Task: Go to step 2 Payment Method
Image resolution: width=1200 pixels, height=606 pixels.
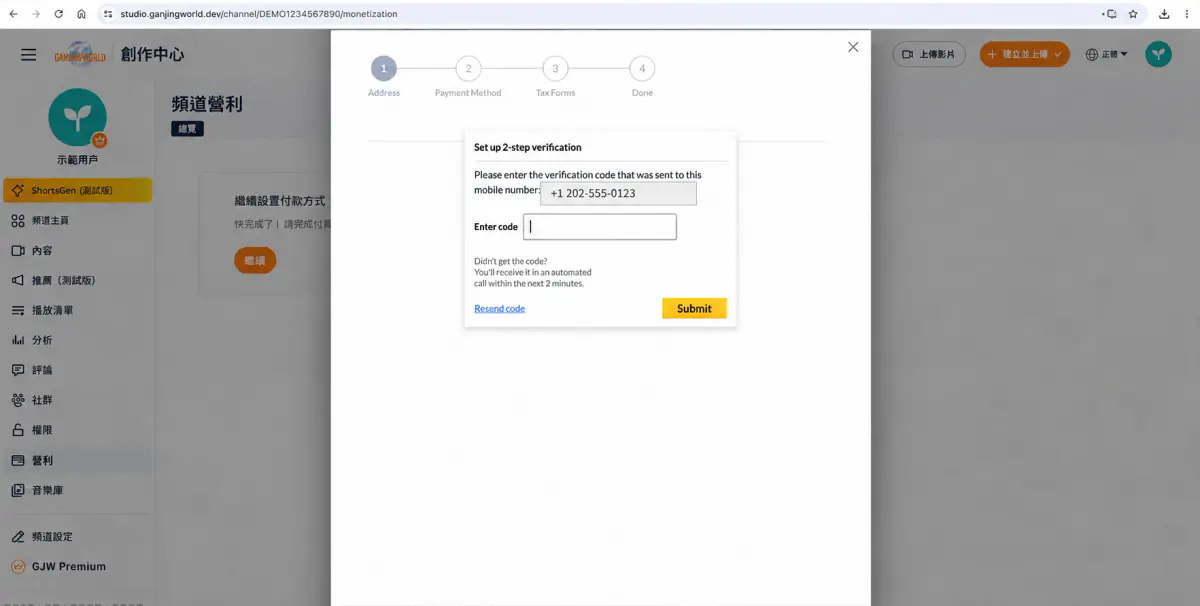Action: coord(468,77)
